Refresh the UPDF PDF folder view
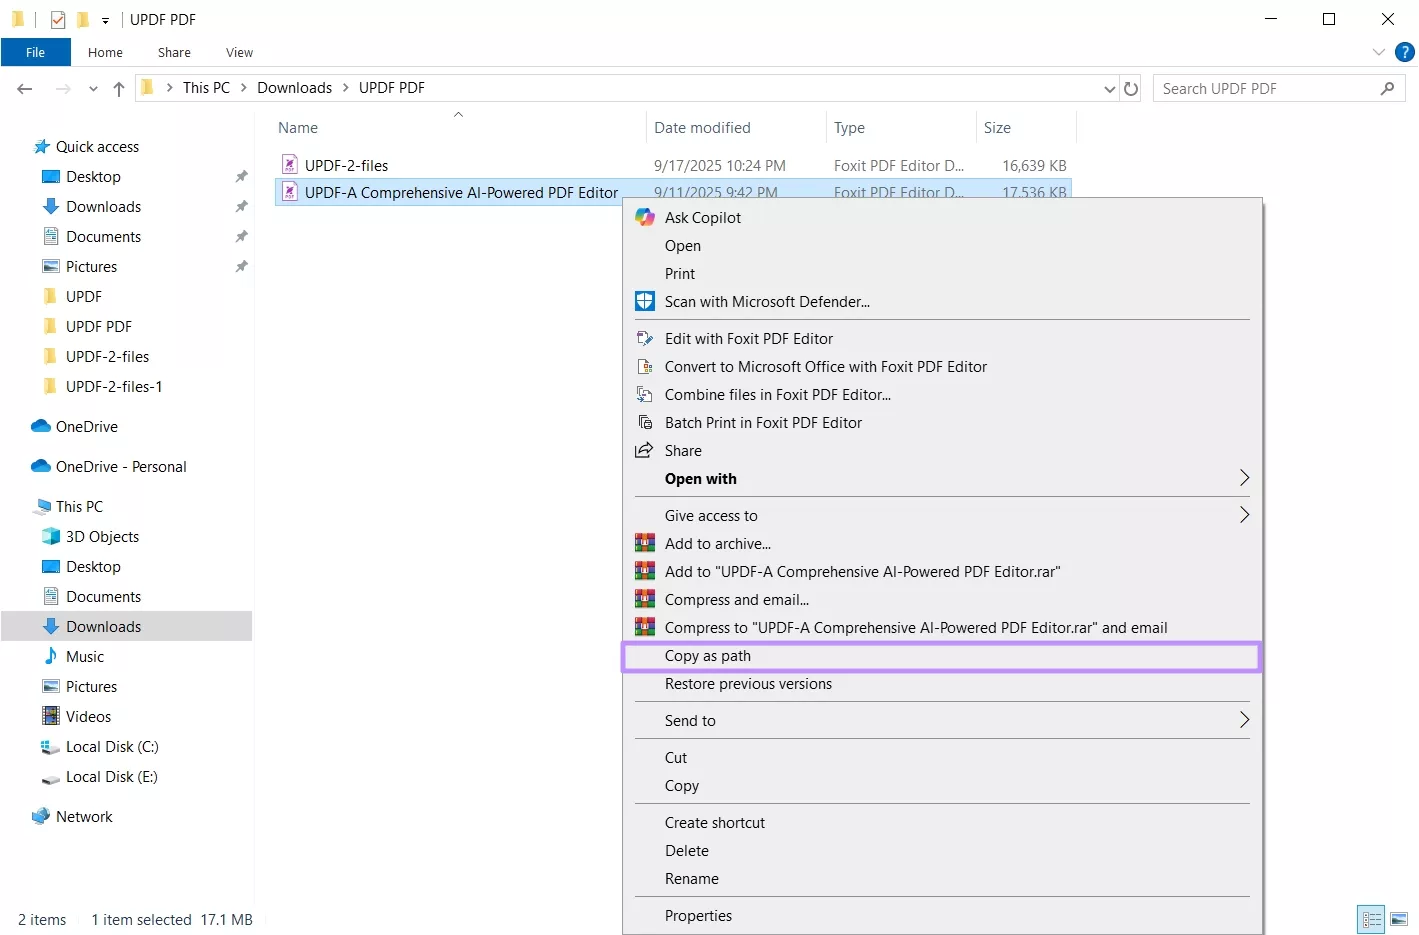The height and width of the screenshot is (935, 1419). (1131, 88)
